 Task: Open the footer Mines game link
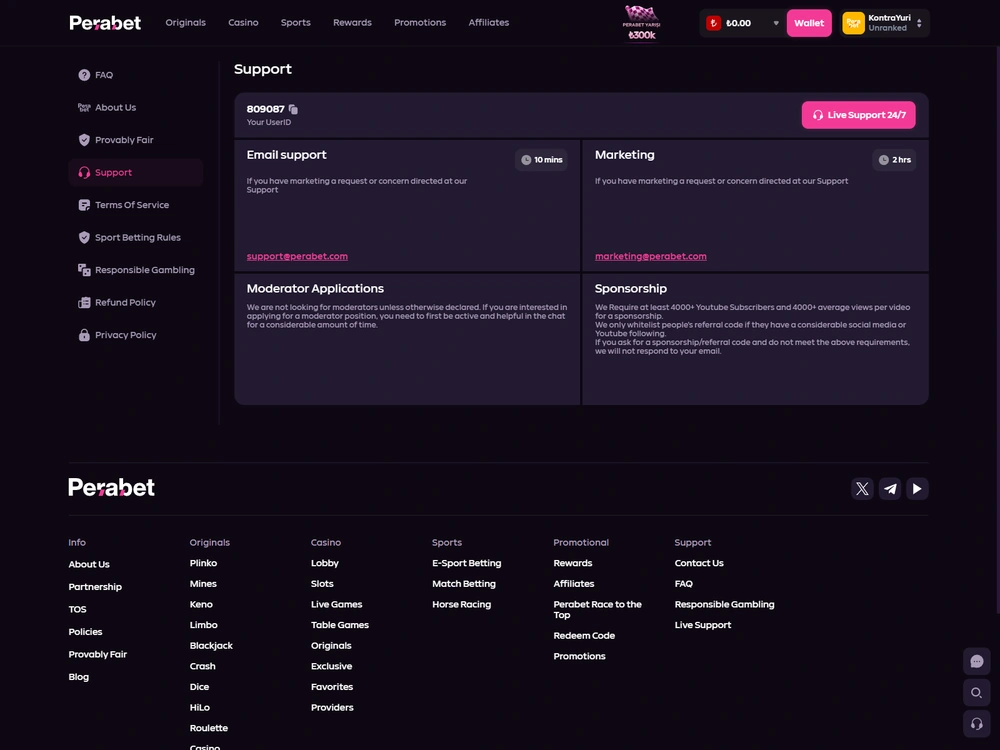203,584
